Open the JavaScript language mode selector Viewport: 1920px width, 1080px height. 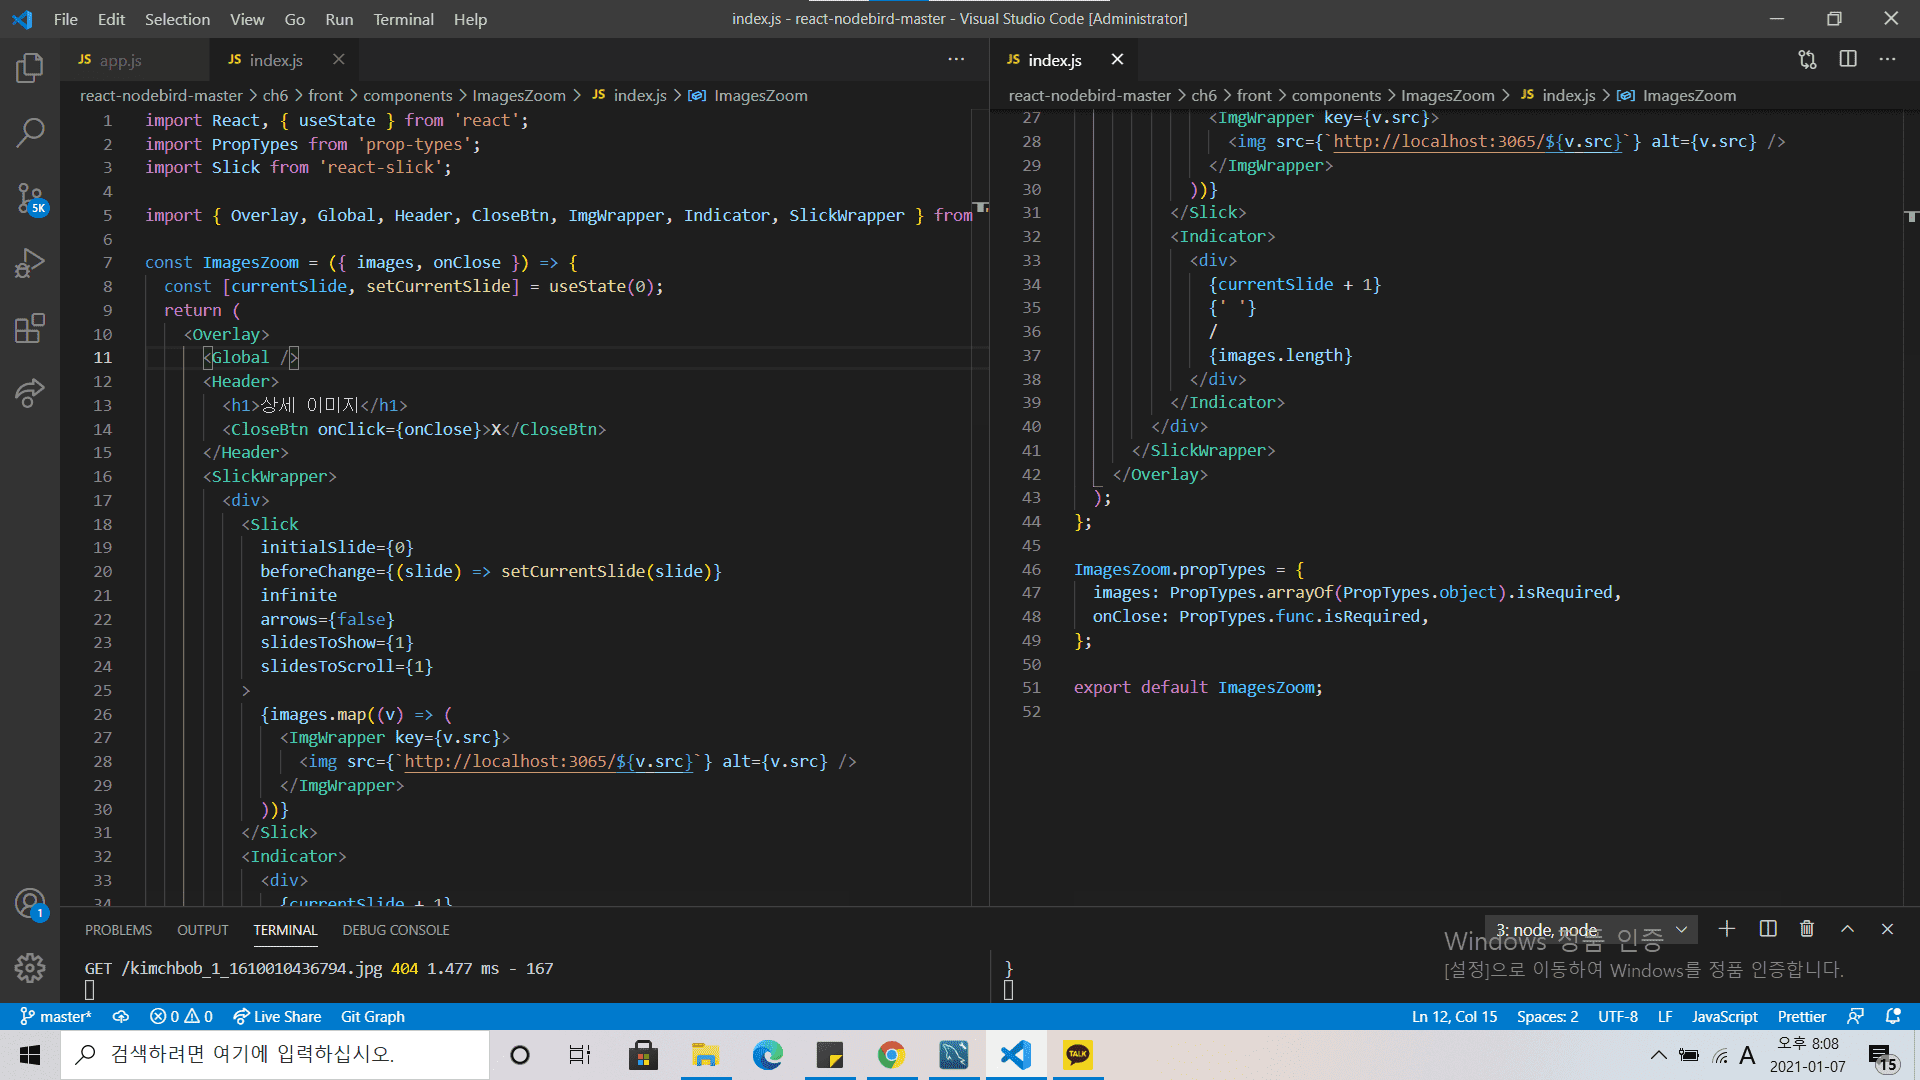pyautogui.click(x=1724, y=1016)
